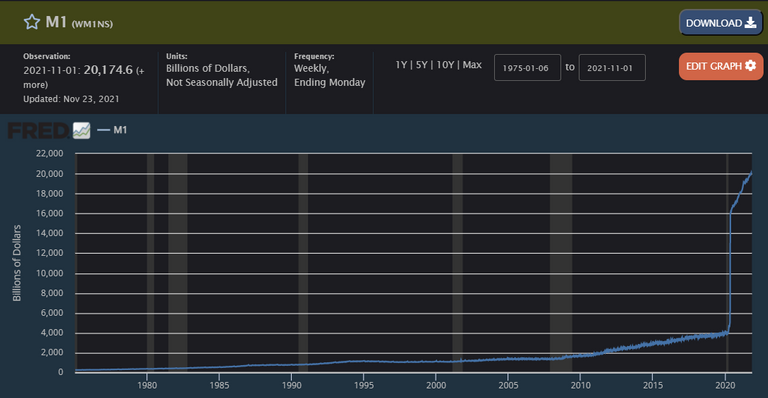Click the FRED chart logo icon
This screenshot has height=398, width=768.
click(x=81, y=130)
